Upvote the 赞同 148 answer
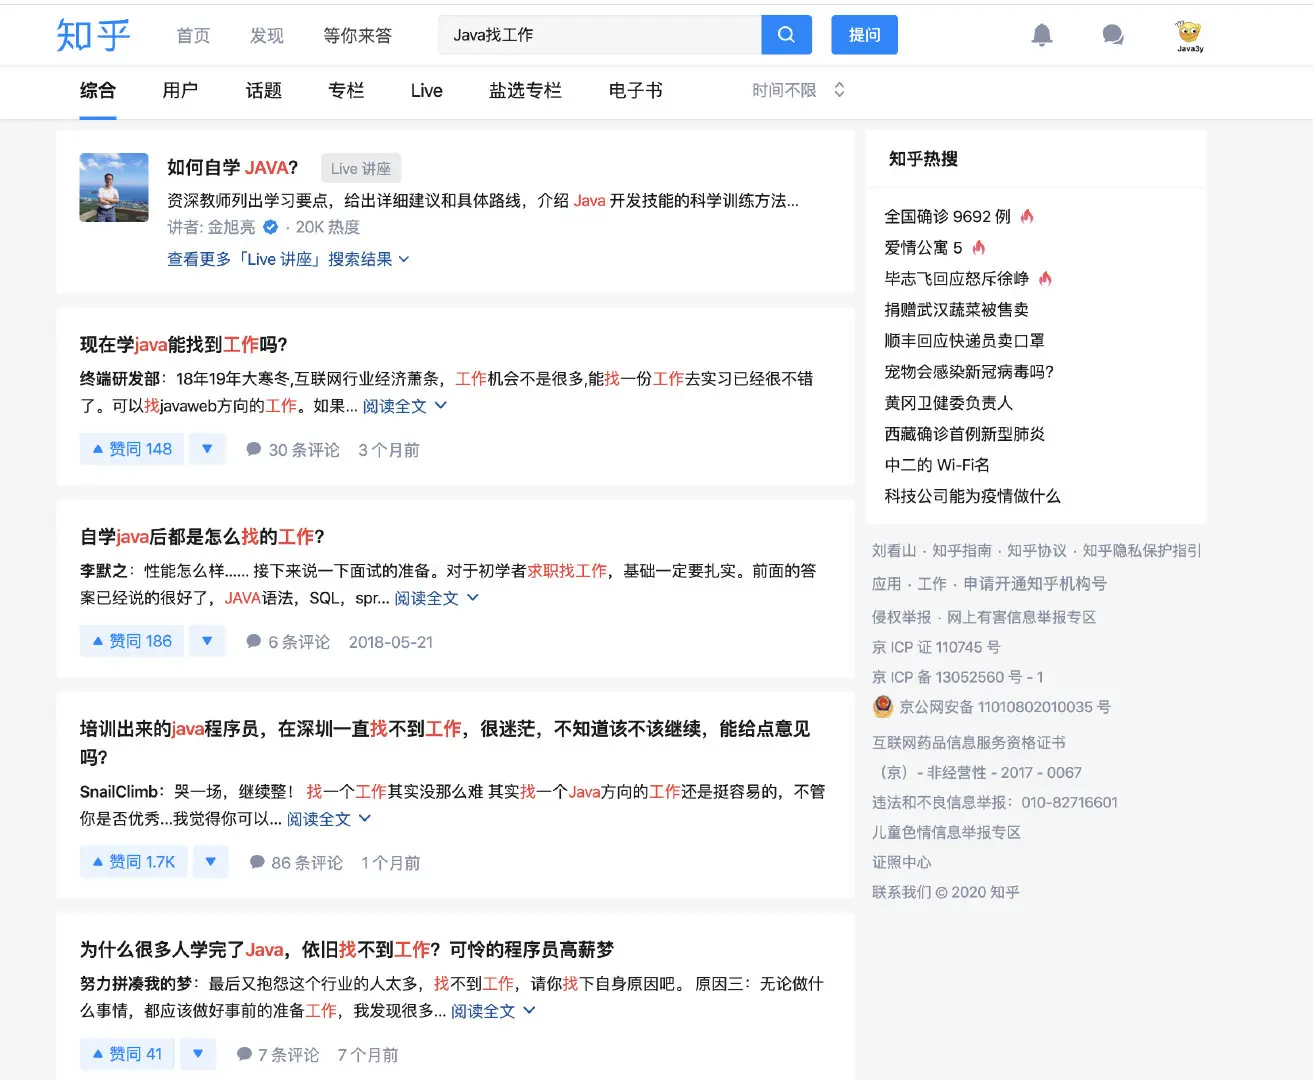Image resolution: width=1313 pixels, height=1080 pixels. click(132, 449)
